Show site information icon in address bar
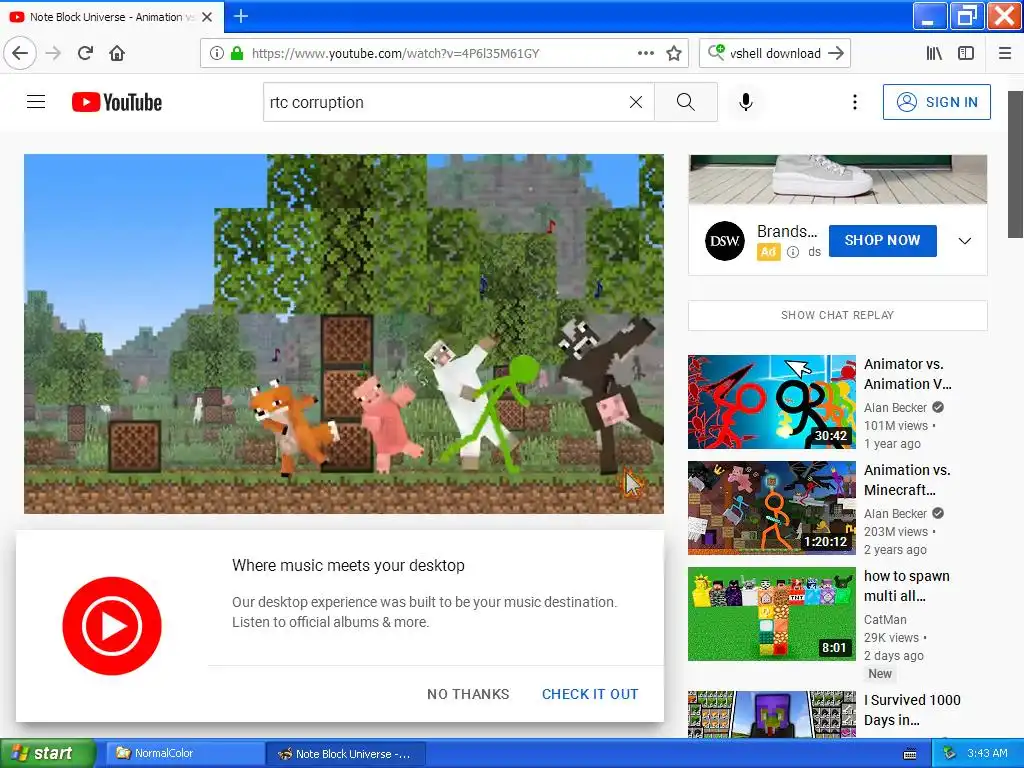The width and height of the screenshot is (1024, 768). (217, 53)
